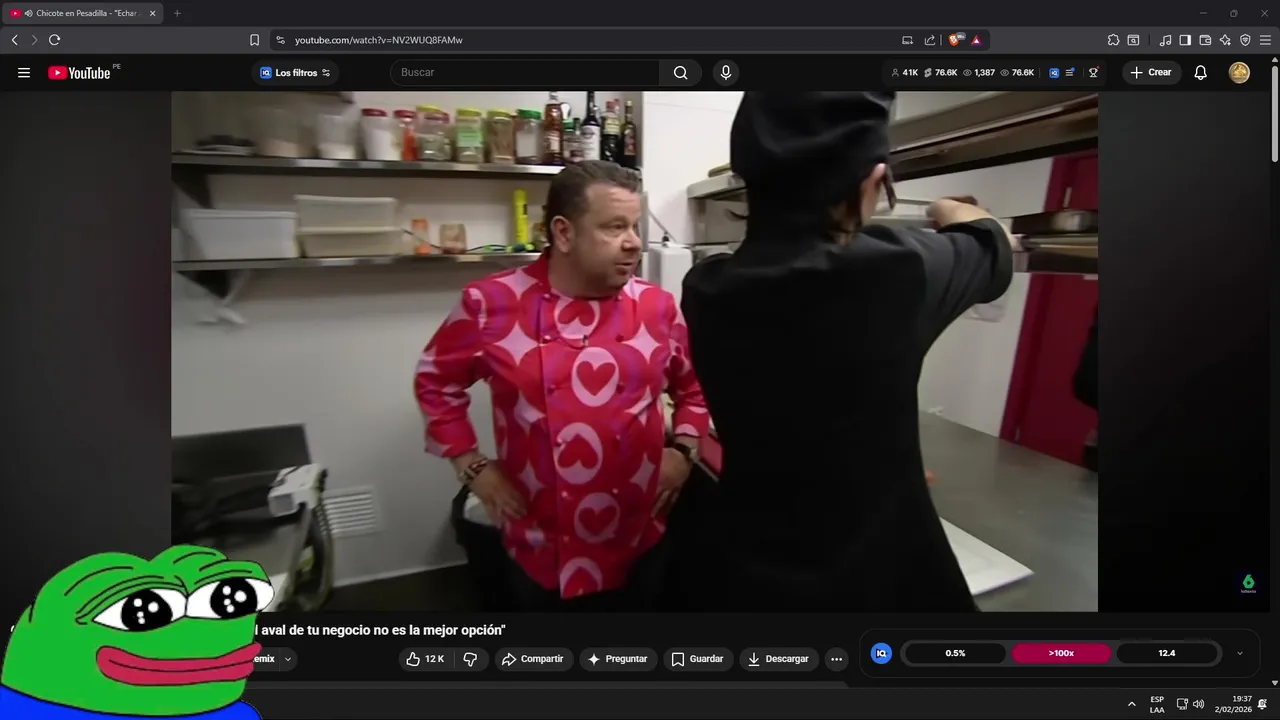Focus the Buscar search field
The image size is (1280, 720).
tap(525, 72)
